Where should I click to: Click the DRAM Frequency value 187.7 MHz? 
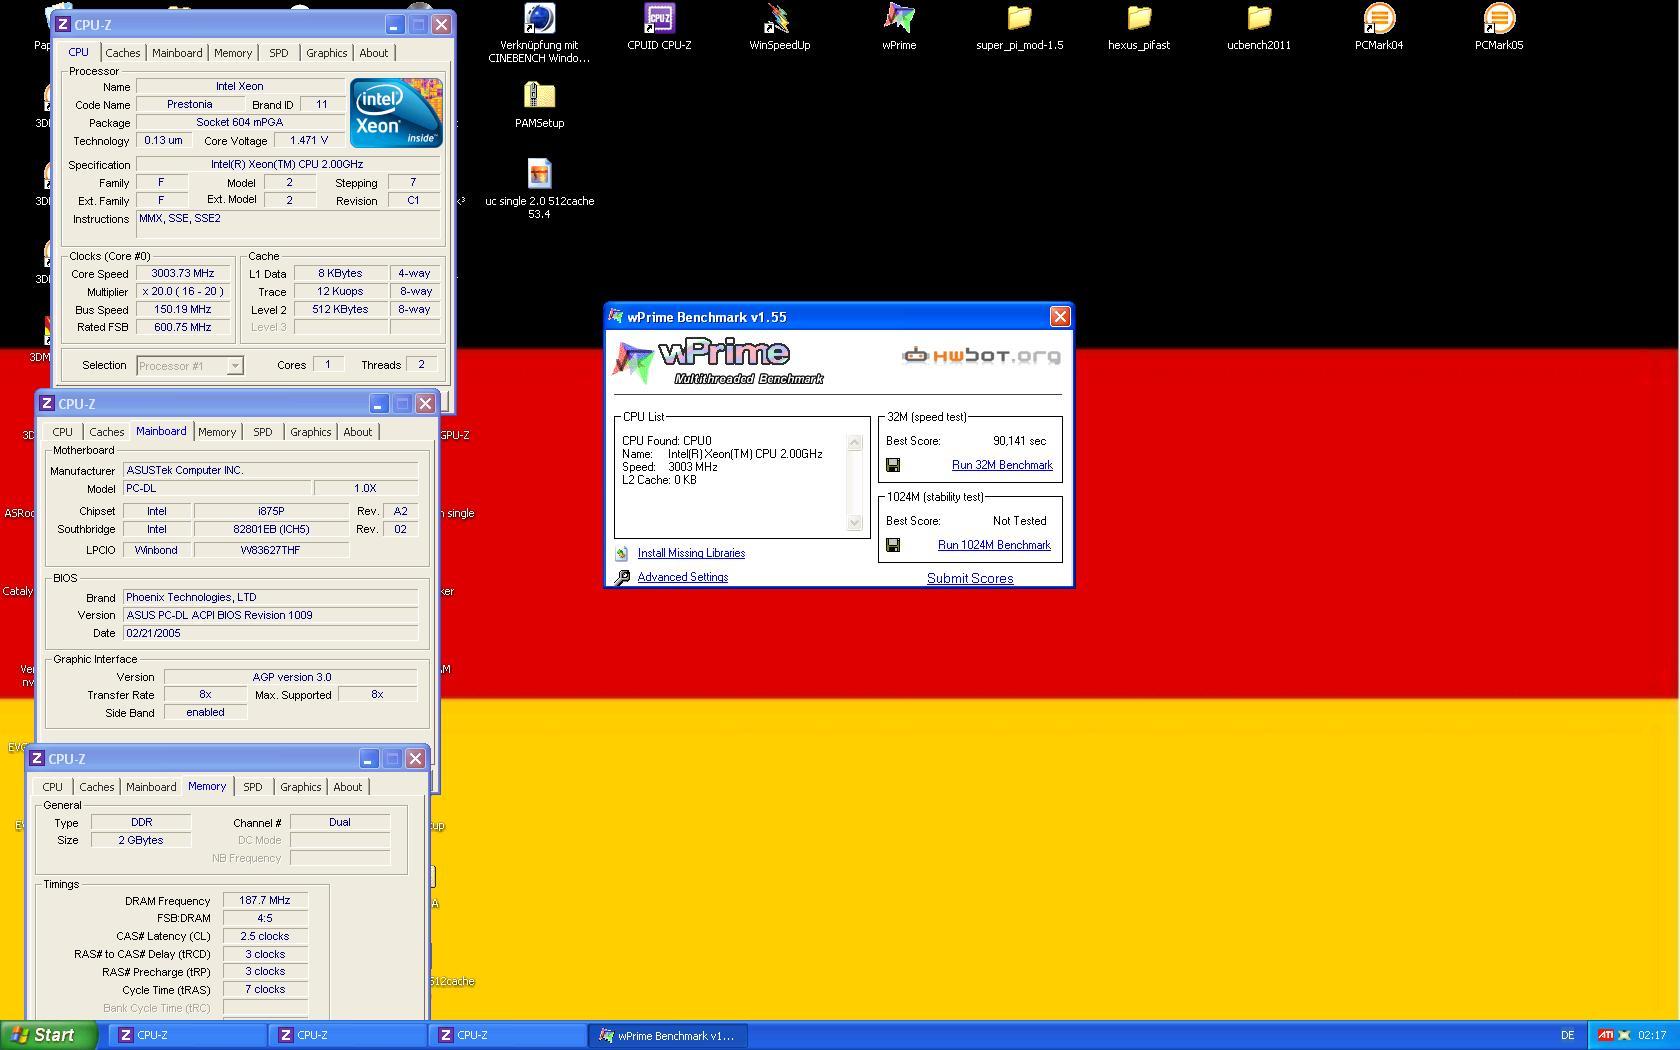click(x=265, y=900)
